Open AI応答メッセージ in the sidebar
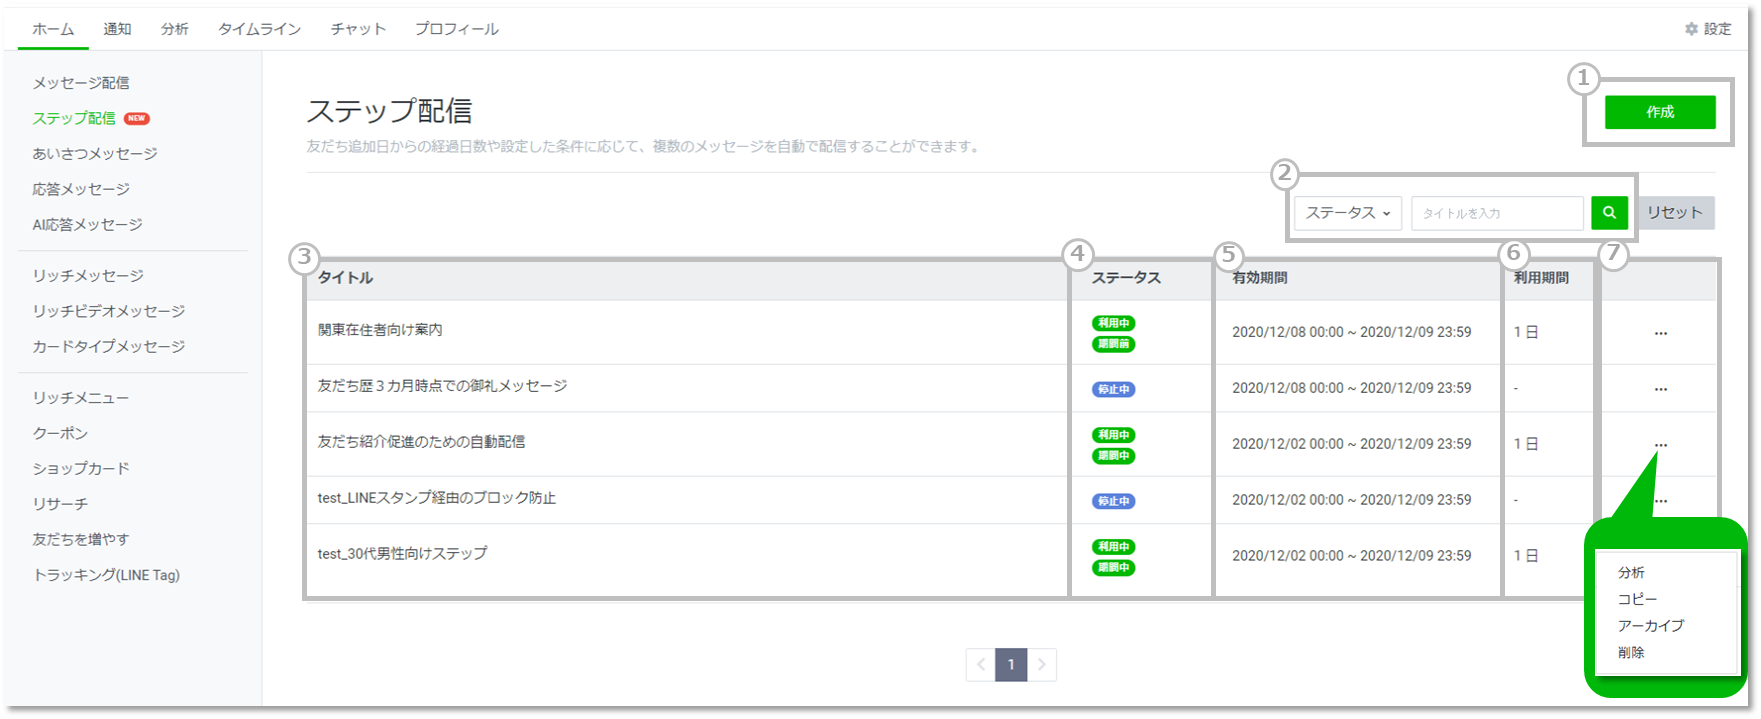Screen dimensions: 1761x719 pyautogui.click(x=88, y=225)
